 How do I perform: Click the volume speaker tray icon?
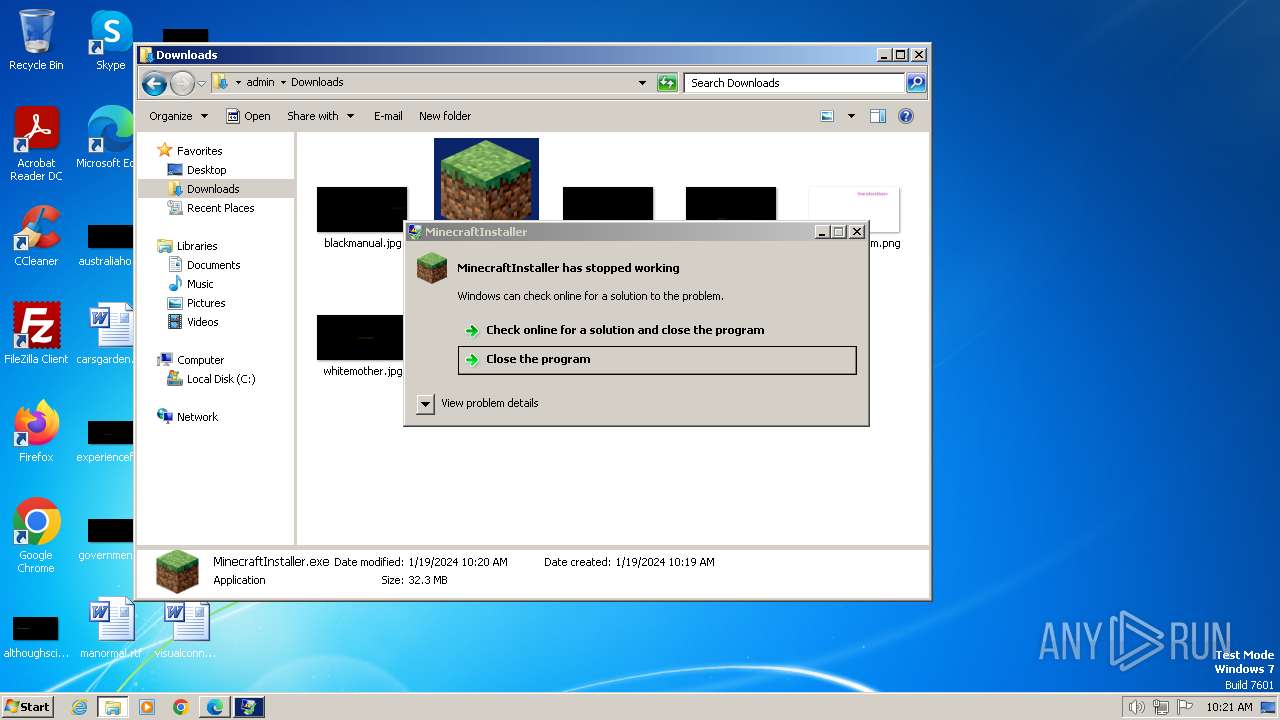pyautogui.click(x=1136, y=707)
